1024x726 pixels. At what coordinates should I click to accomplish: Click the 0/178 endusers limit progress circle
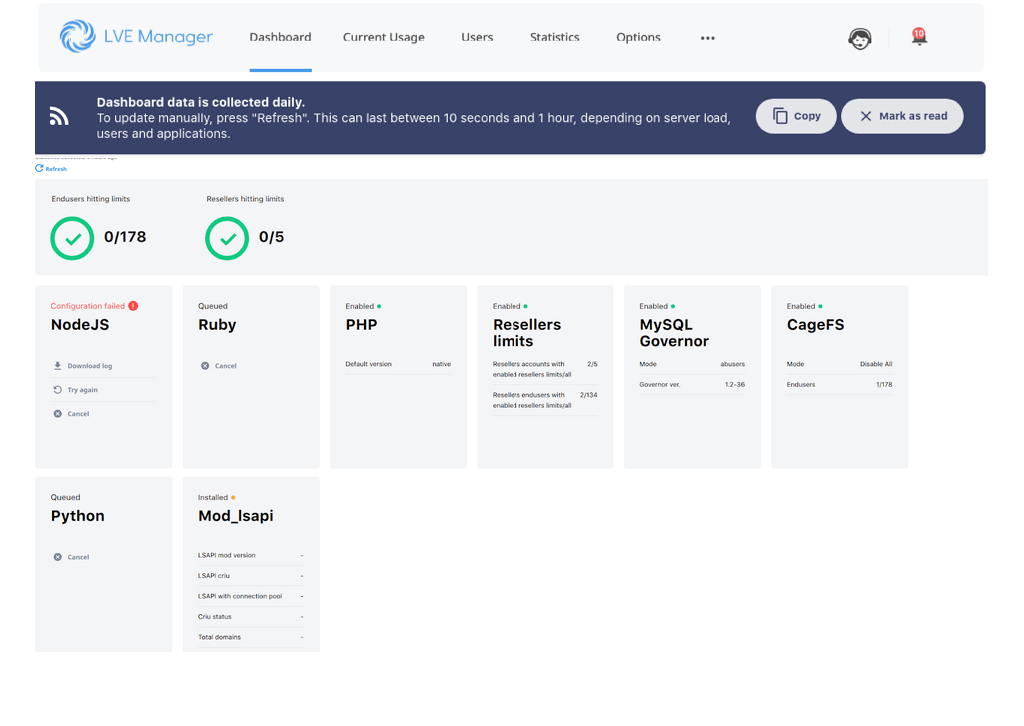click(x=72, y=238)
